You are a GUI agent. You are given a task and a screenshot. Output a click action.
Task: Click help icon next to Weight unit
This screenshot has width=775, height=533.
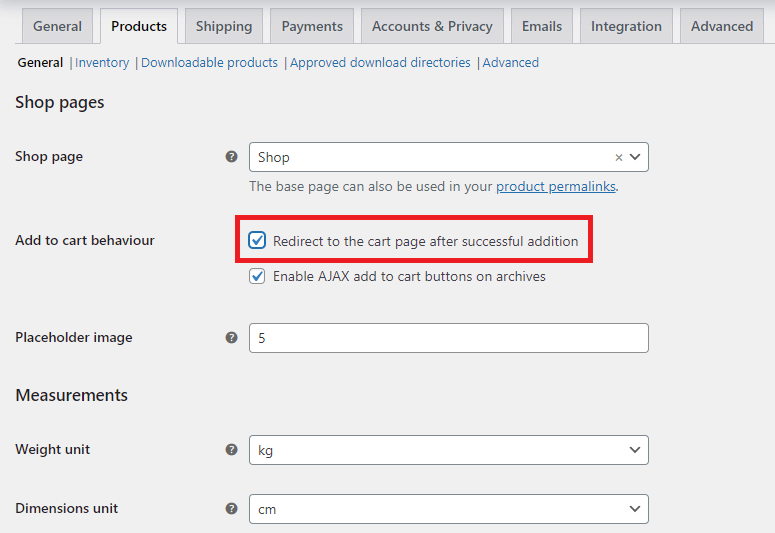[x=231, y=450]
